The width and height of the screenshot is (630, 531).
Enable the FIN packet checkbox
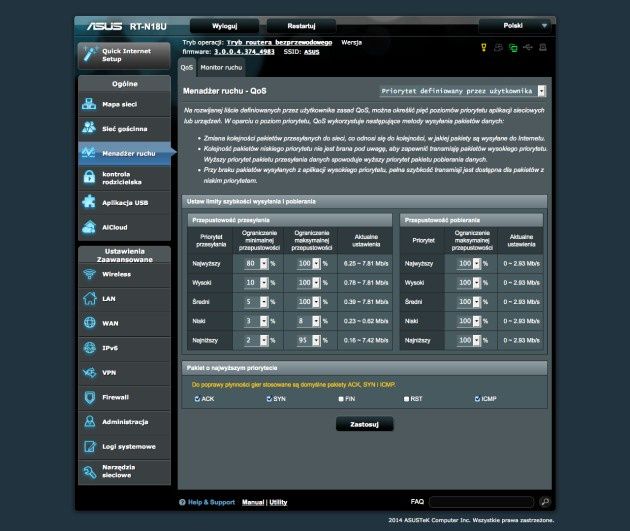point(341,399)
